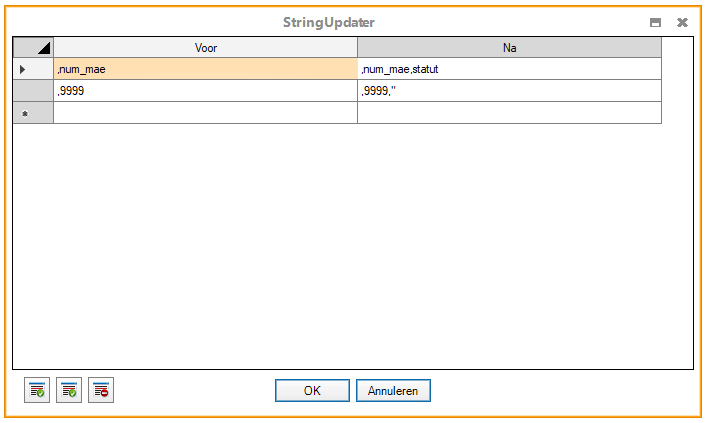Viewport: 708px width, 423px height.
Task: Click the Na column header
Action: tap(509, 47)
